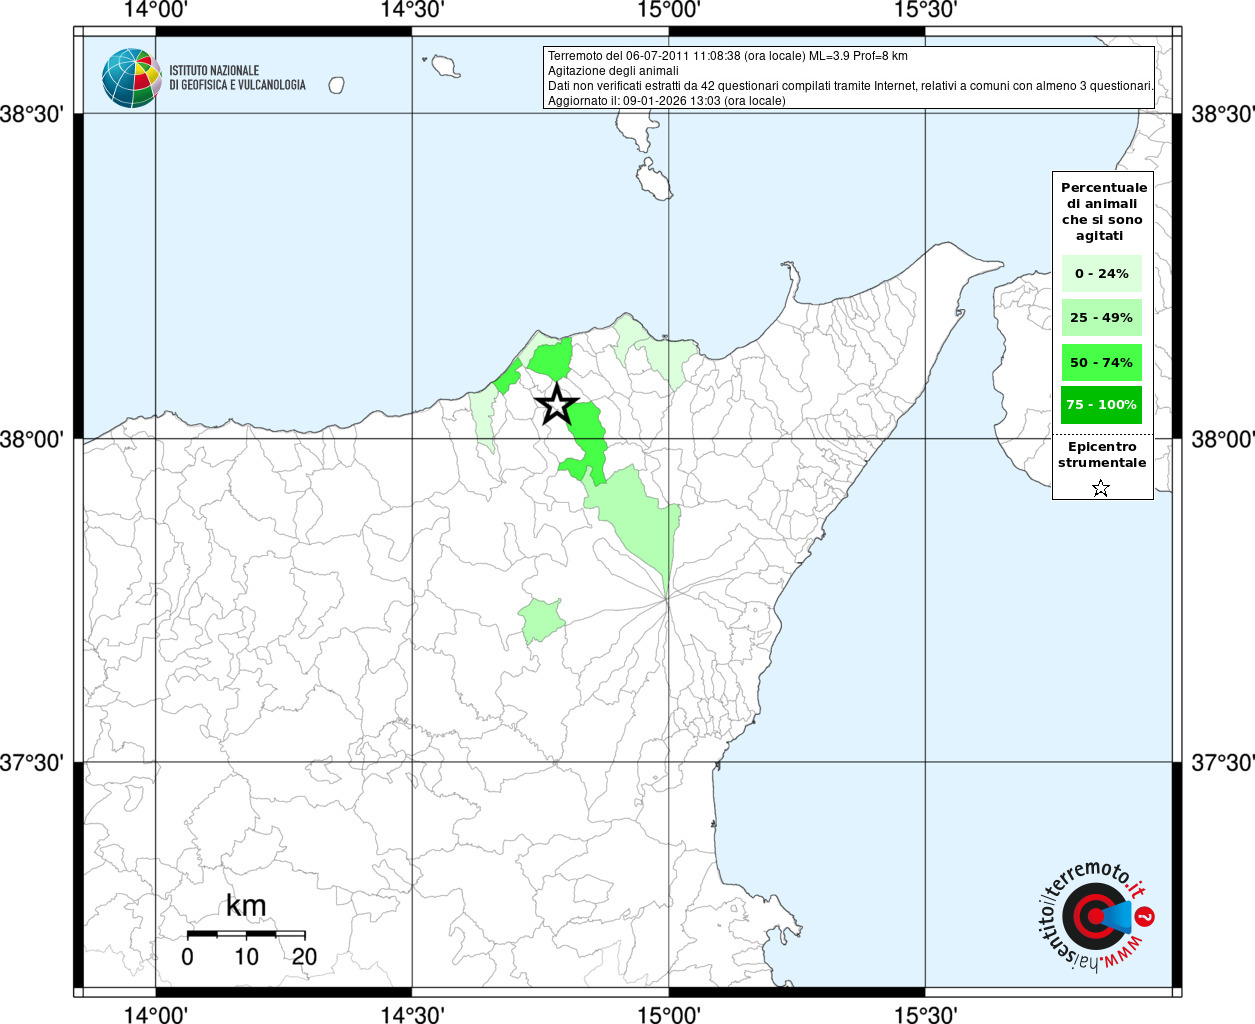Click the Istituto Nazionale di Geofisica text
The height and width of the screenshot is (1024, 1255).
[x=237, y=78]
